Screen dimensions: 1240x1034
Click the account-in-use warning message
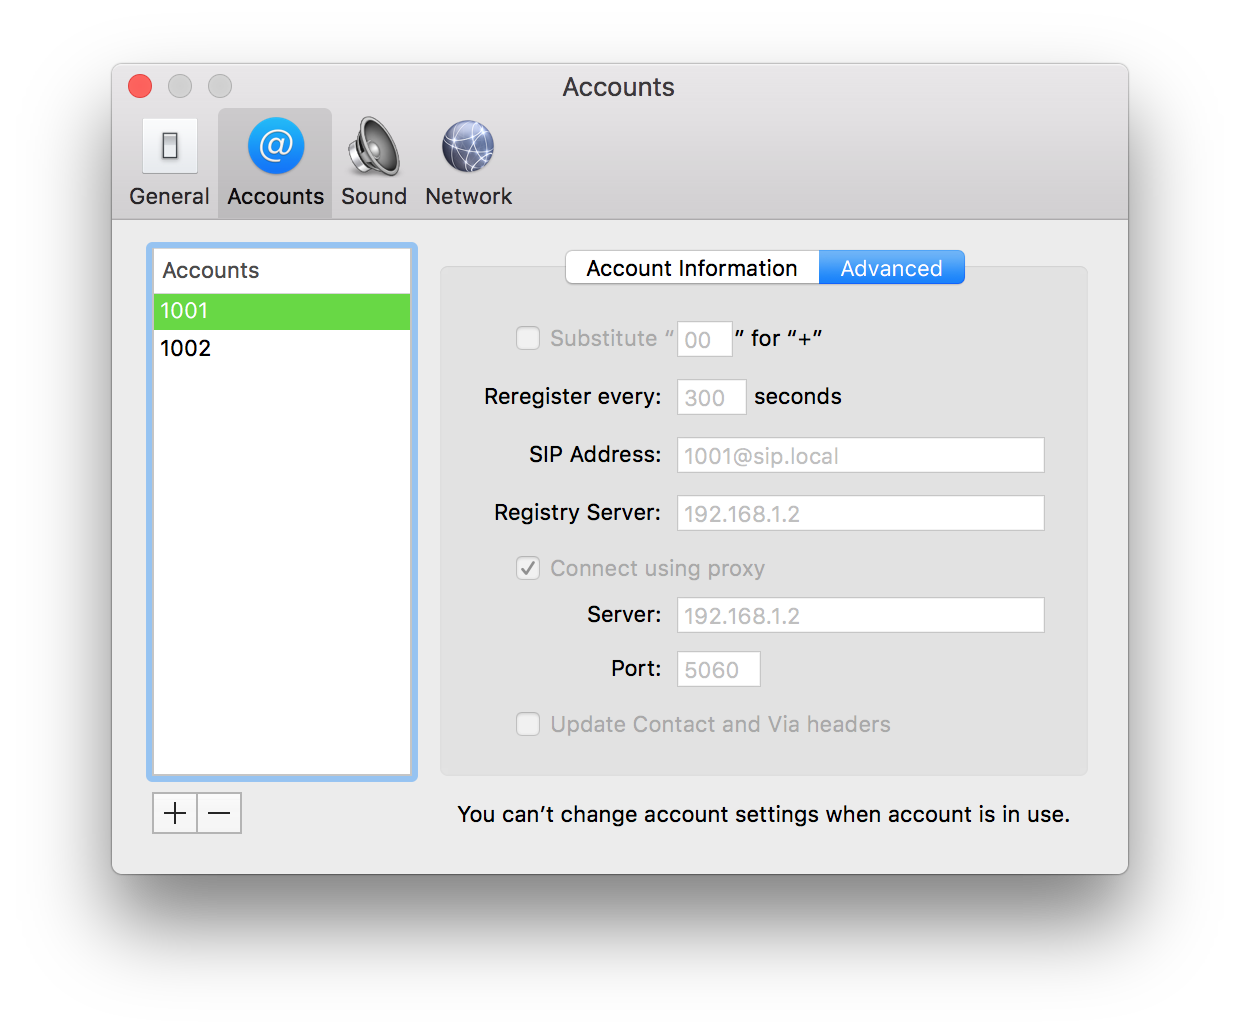pyautogui.click(x=764, y=814)
